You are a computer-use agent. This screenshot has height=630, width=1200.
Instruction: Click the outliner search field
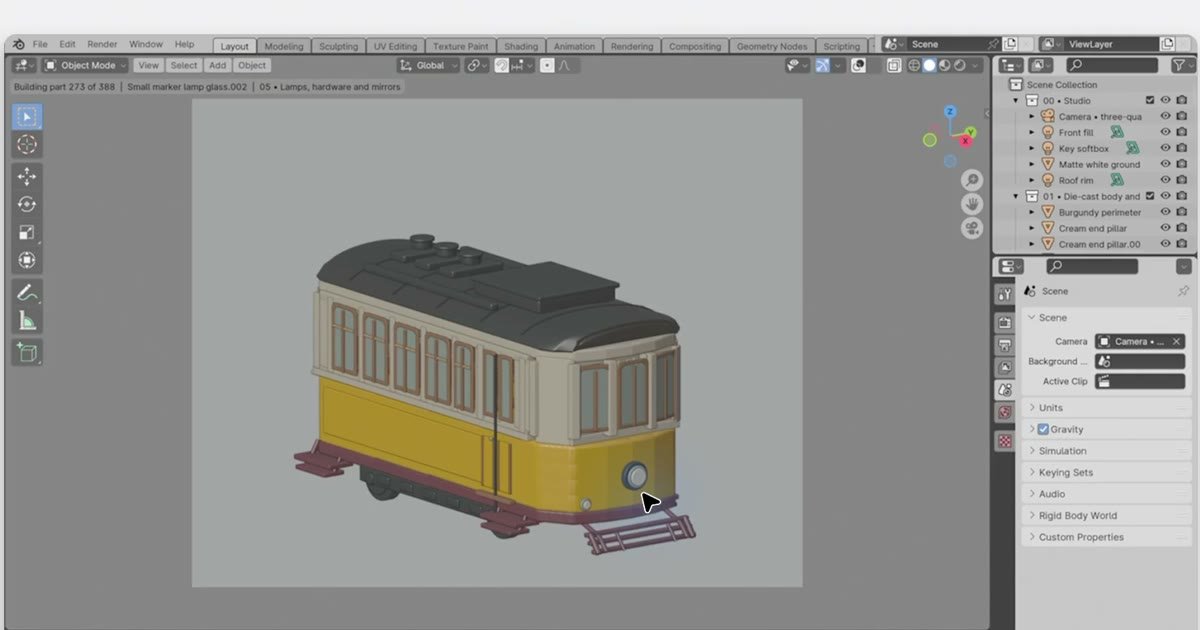coord(1111,65)
